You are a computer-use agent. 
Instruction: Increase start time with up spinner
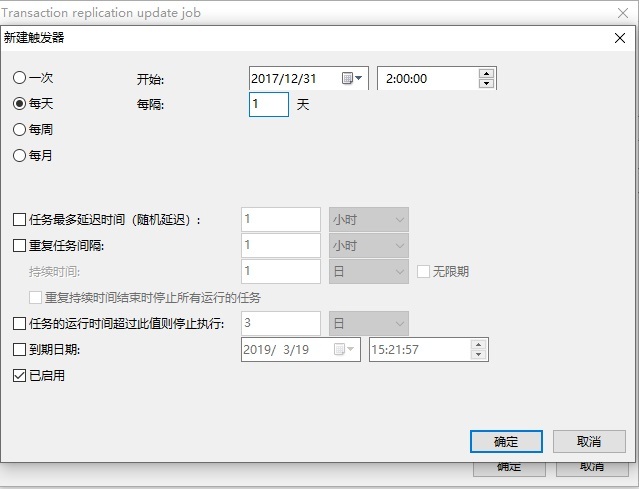(x=487, y=74)
